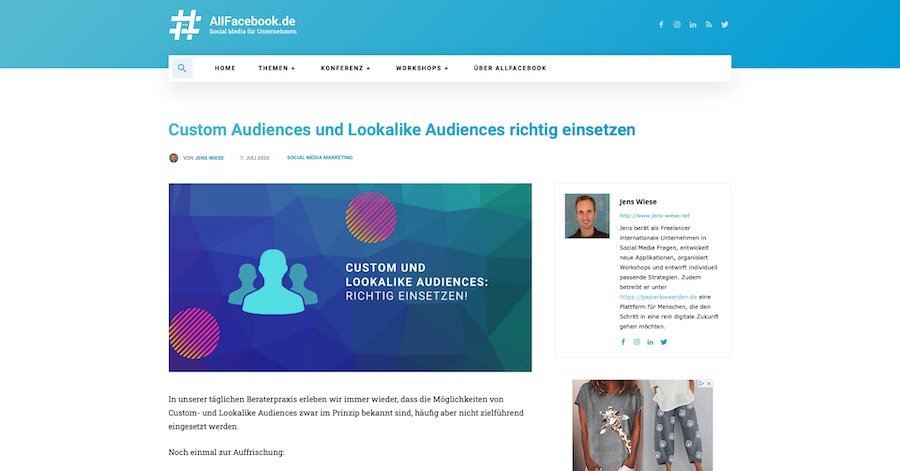Open the Über AllFacebook menu item

[510, 68]
